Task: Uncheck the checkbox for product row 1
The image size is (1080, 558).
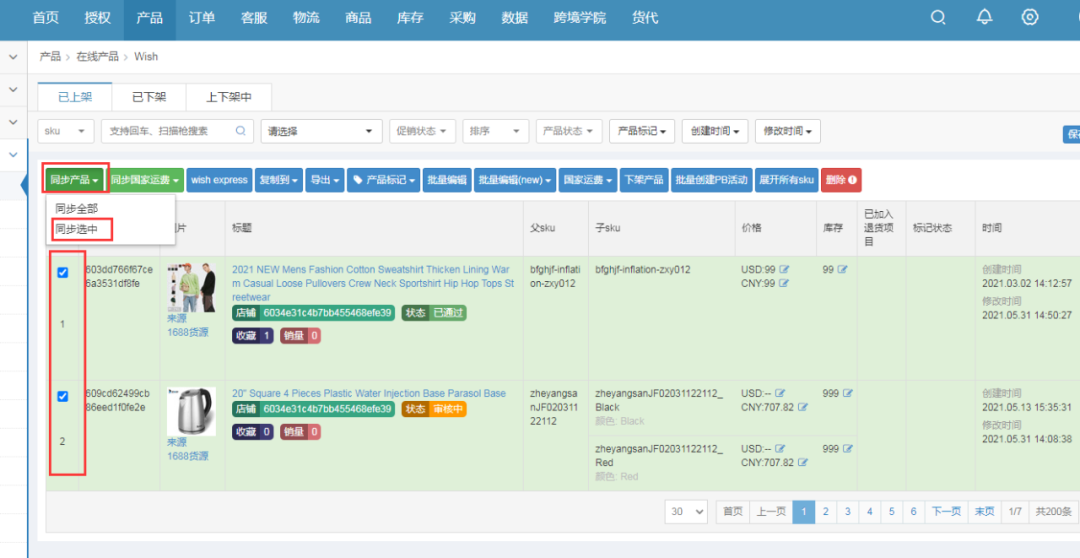Action: coord(63,273)
